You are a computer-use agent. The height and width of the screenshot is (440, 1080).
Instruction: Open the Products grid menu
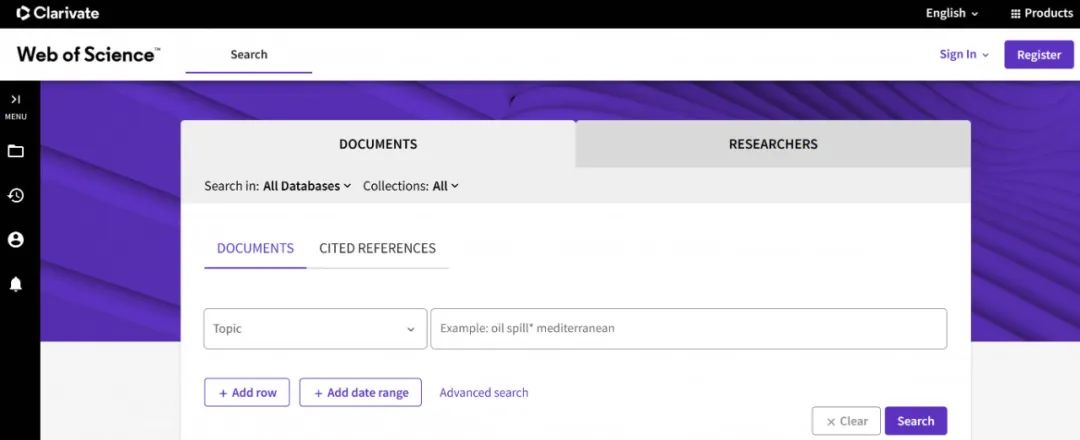tap(1041, 13)
